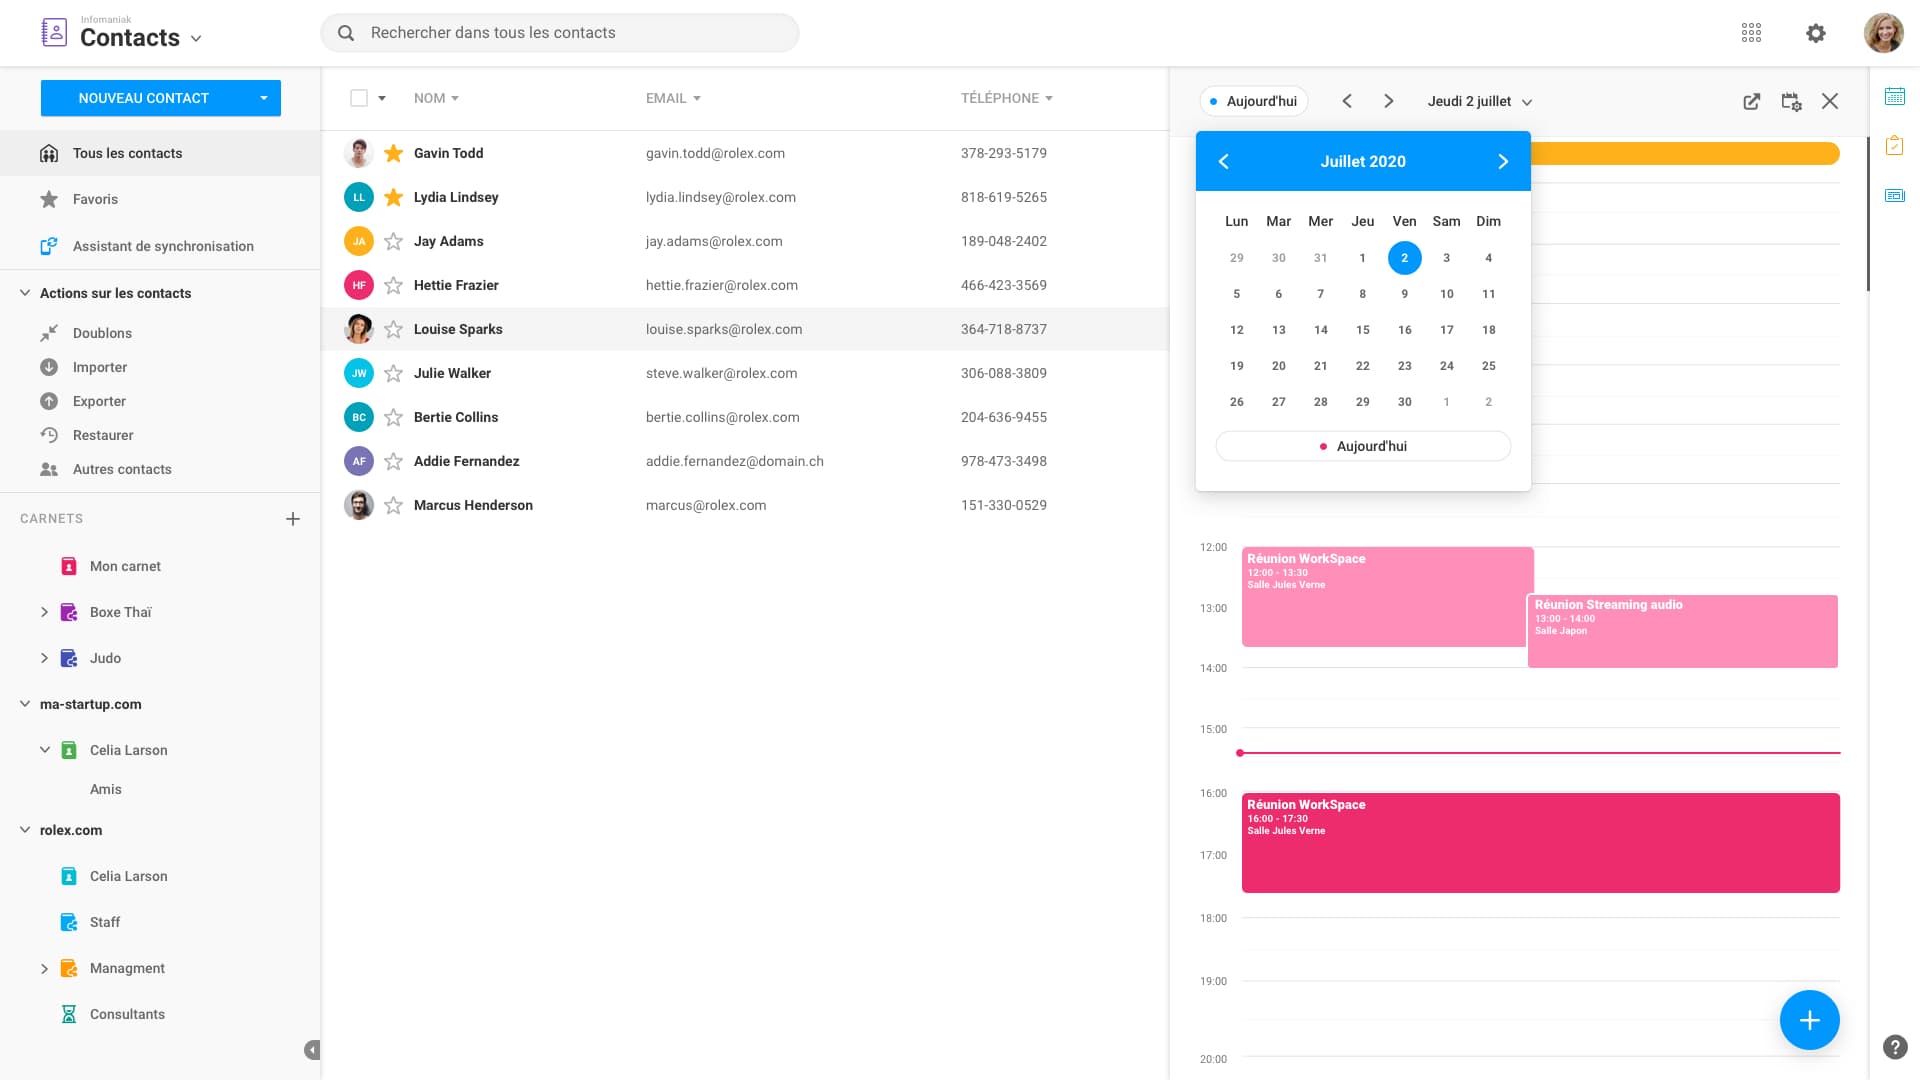Expand the Boxe Thaï carnet
The width and height of the screenshot is (1920, 1080).
tap(44, 612)
